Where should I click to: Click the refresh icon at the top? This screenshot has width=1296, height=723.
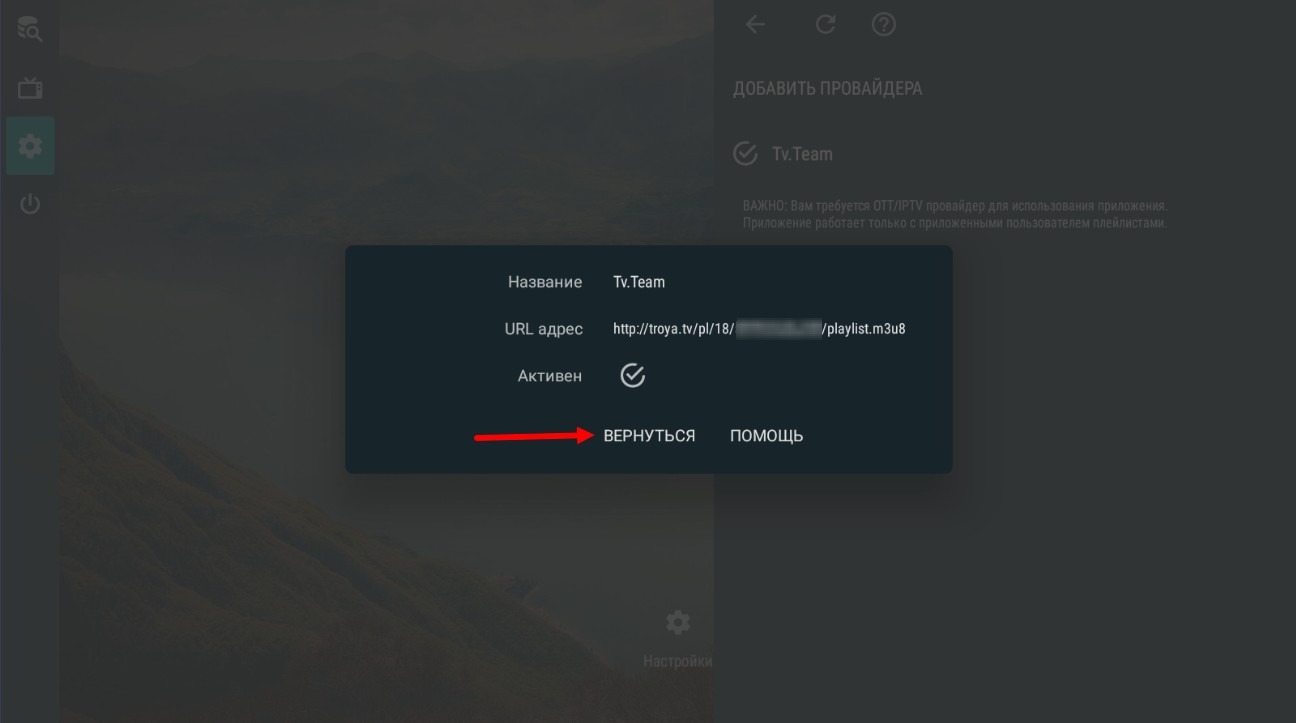coord(825,24)
